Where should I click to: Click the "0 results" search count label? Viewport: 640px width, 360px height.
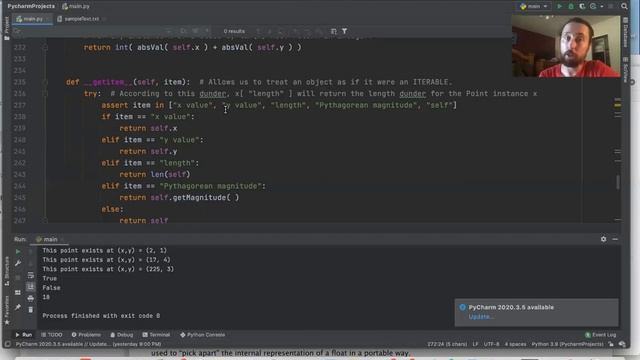click(x=234, y=31)
